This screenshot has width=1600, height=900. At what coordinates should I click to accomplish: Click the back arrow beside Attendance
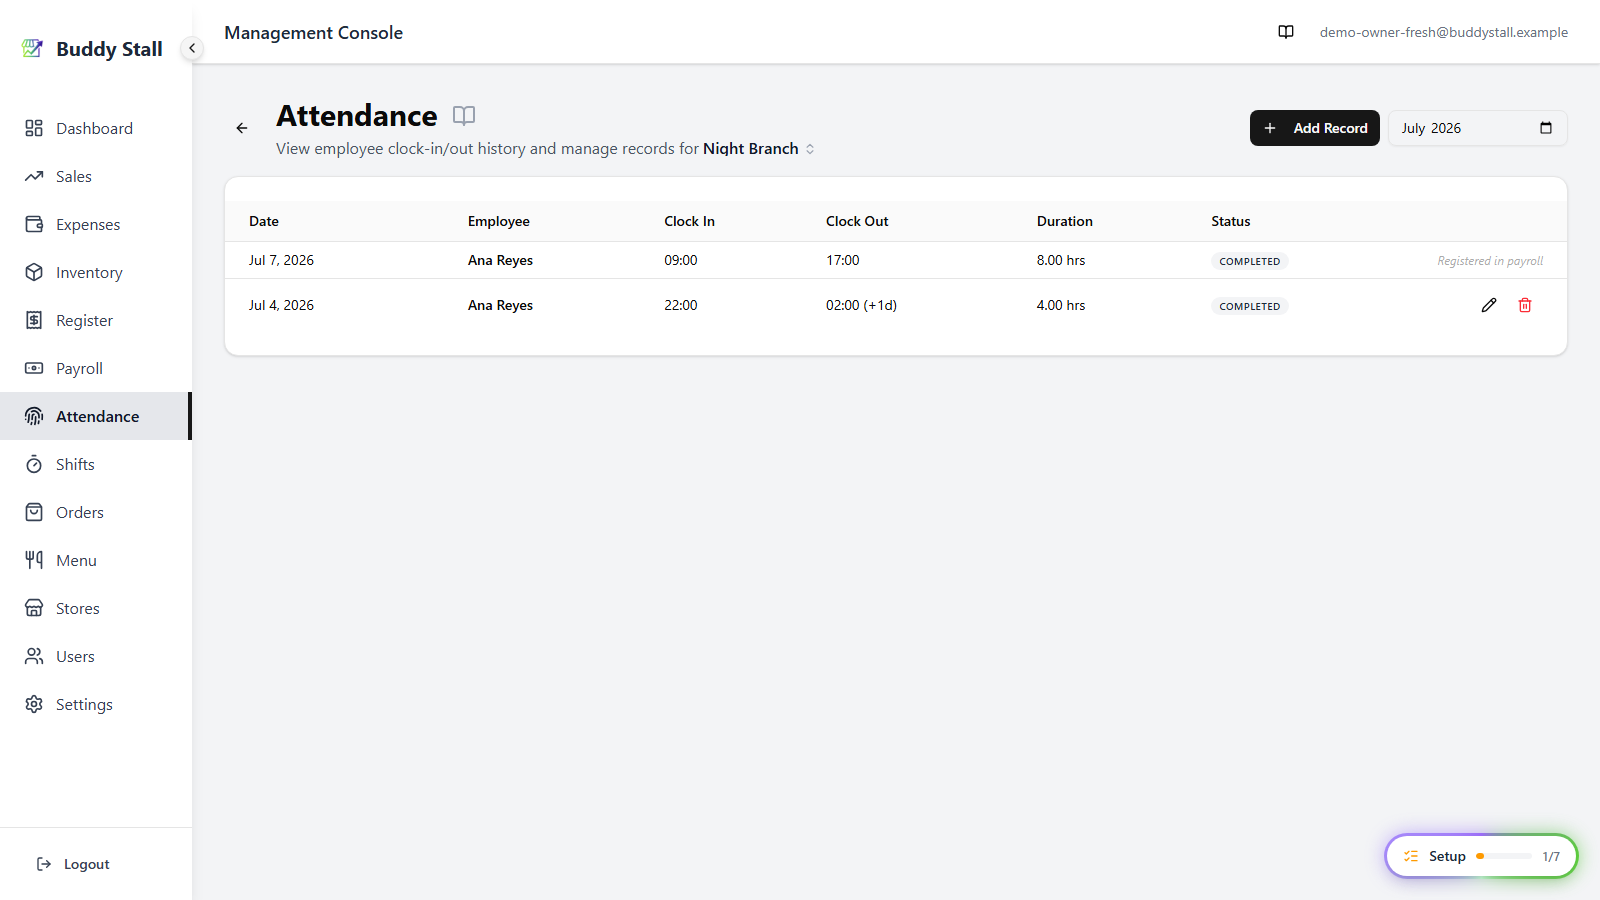(242, 128)
